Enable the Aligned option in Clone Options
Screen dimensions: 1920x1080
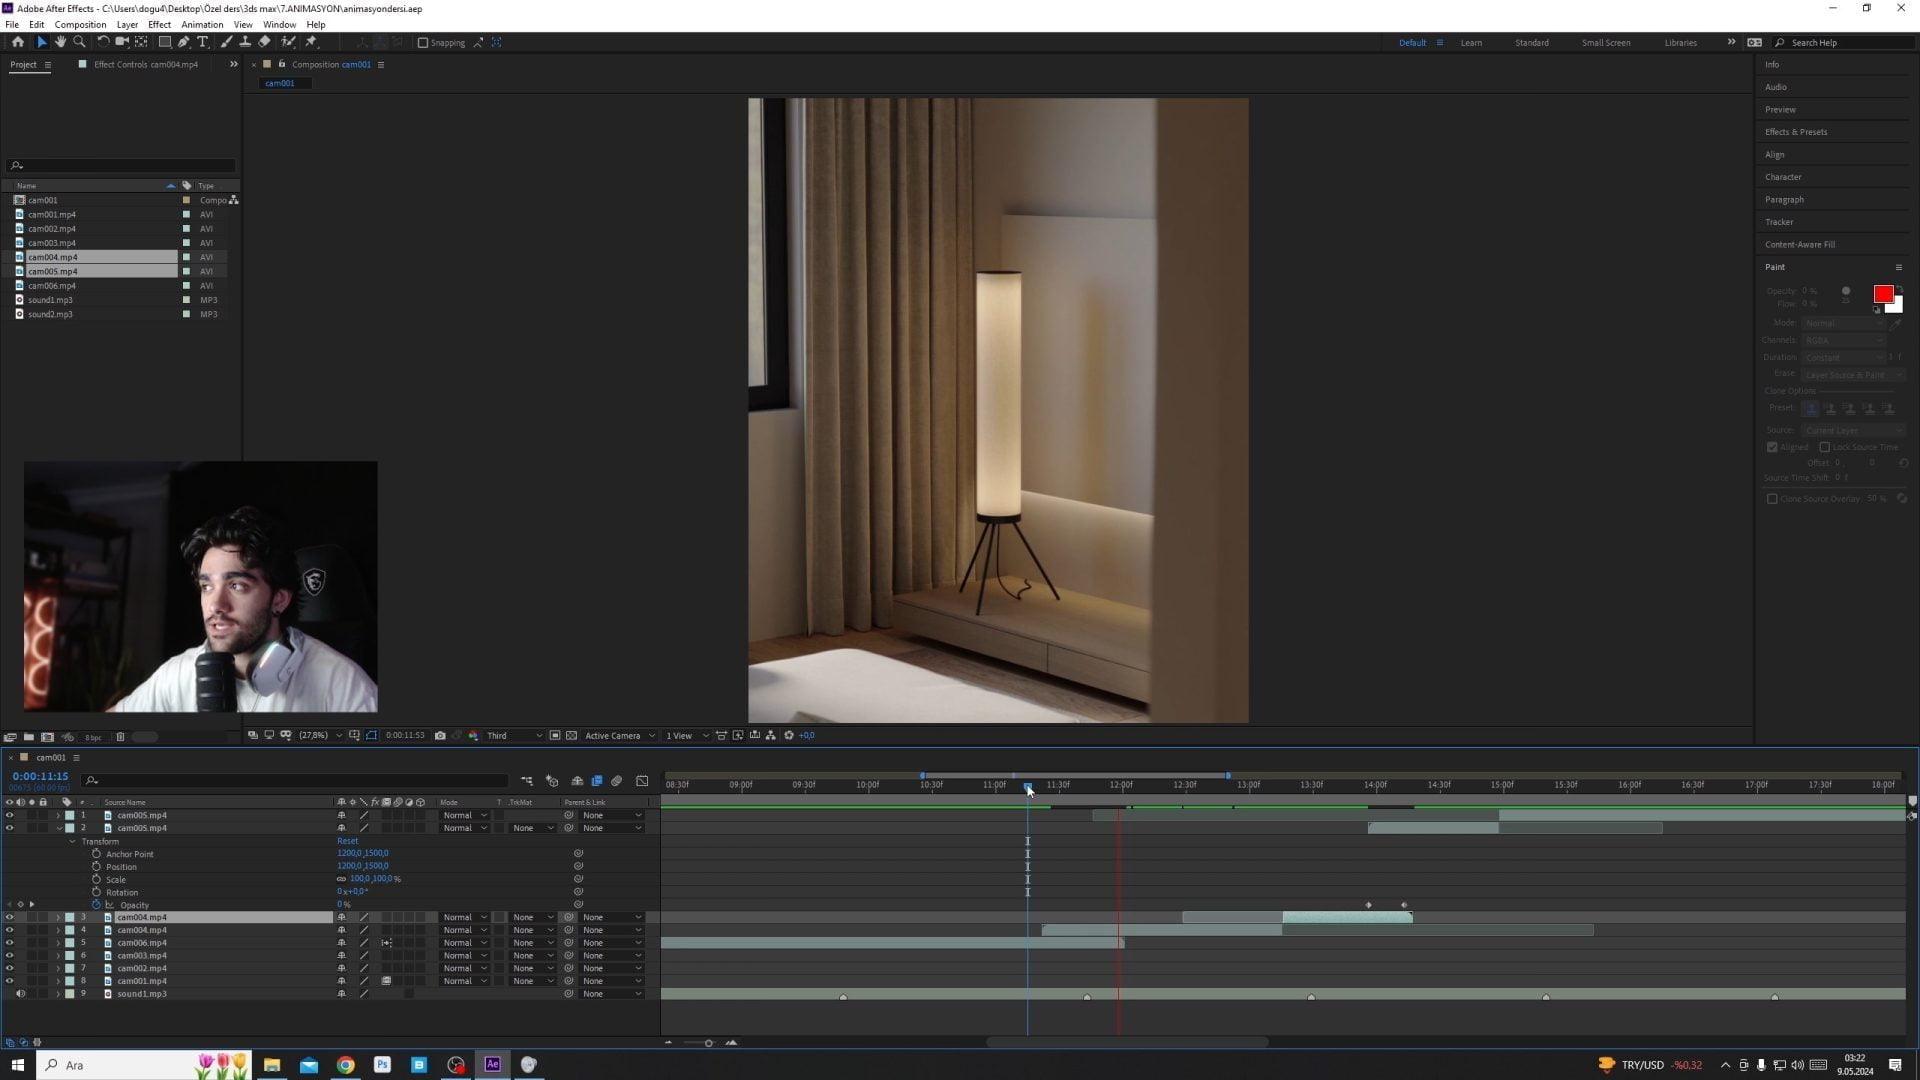click(x=1773, y=447)
